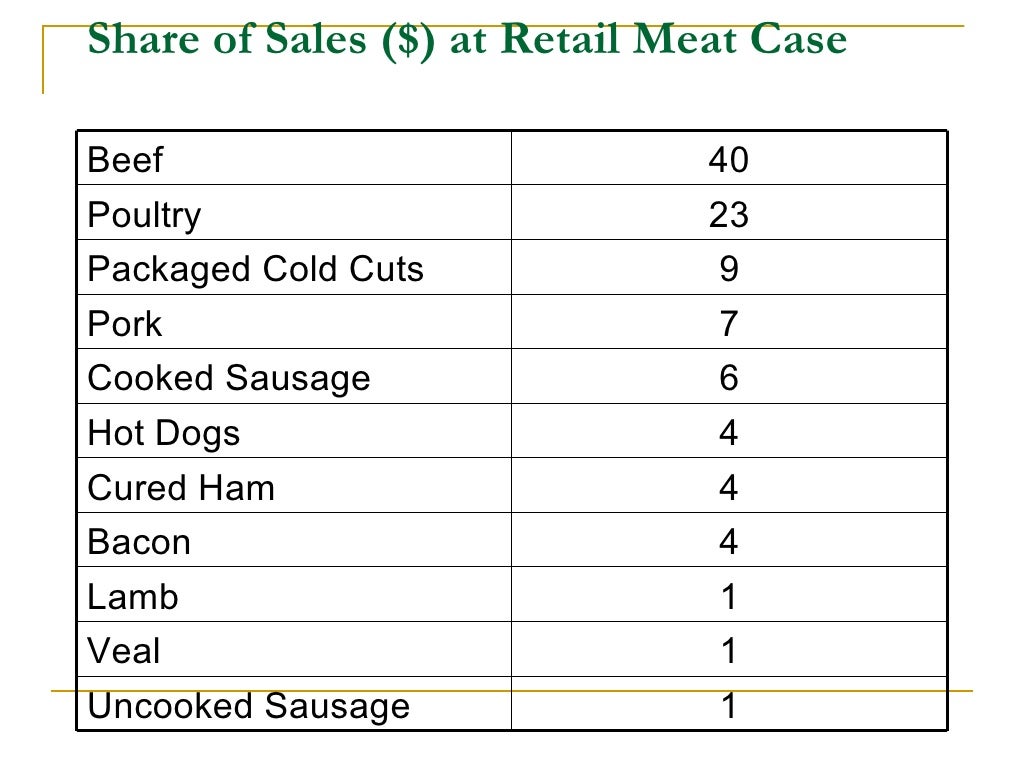Click the value 1 in the Veal row

click(728, 652)
